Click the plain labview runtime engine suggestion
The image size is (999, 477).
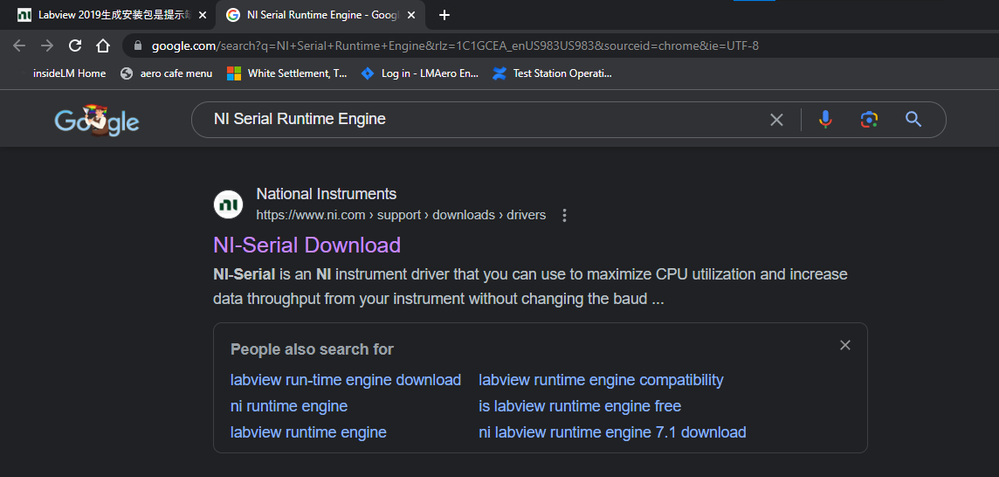pyautogui.click(x=308, y=432)
